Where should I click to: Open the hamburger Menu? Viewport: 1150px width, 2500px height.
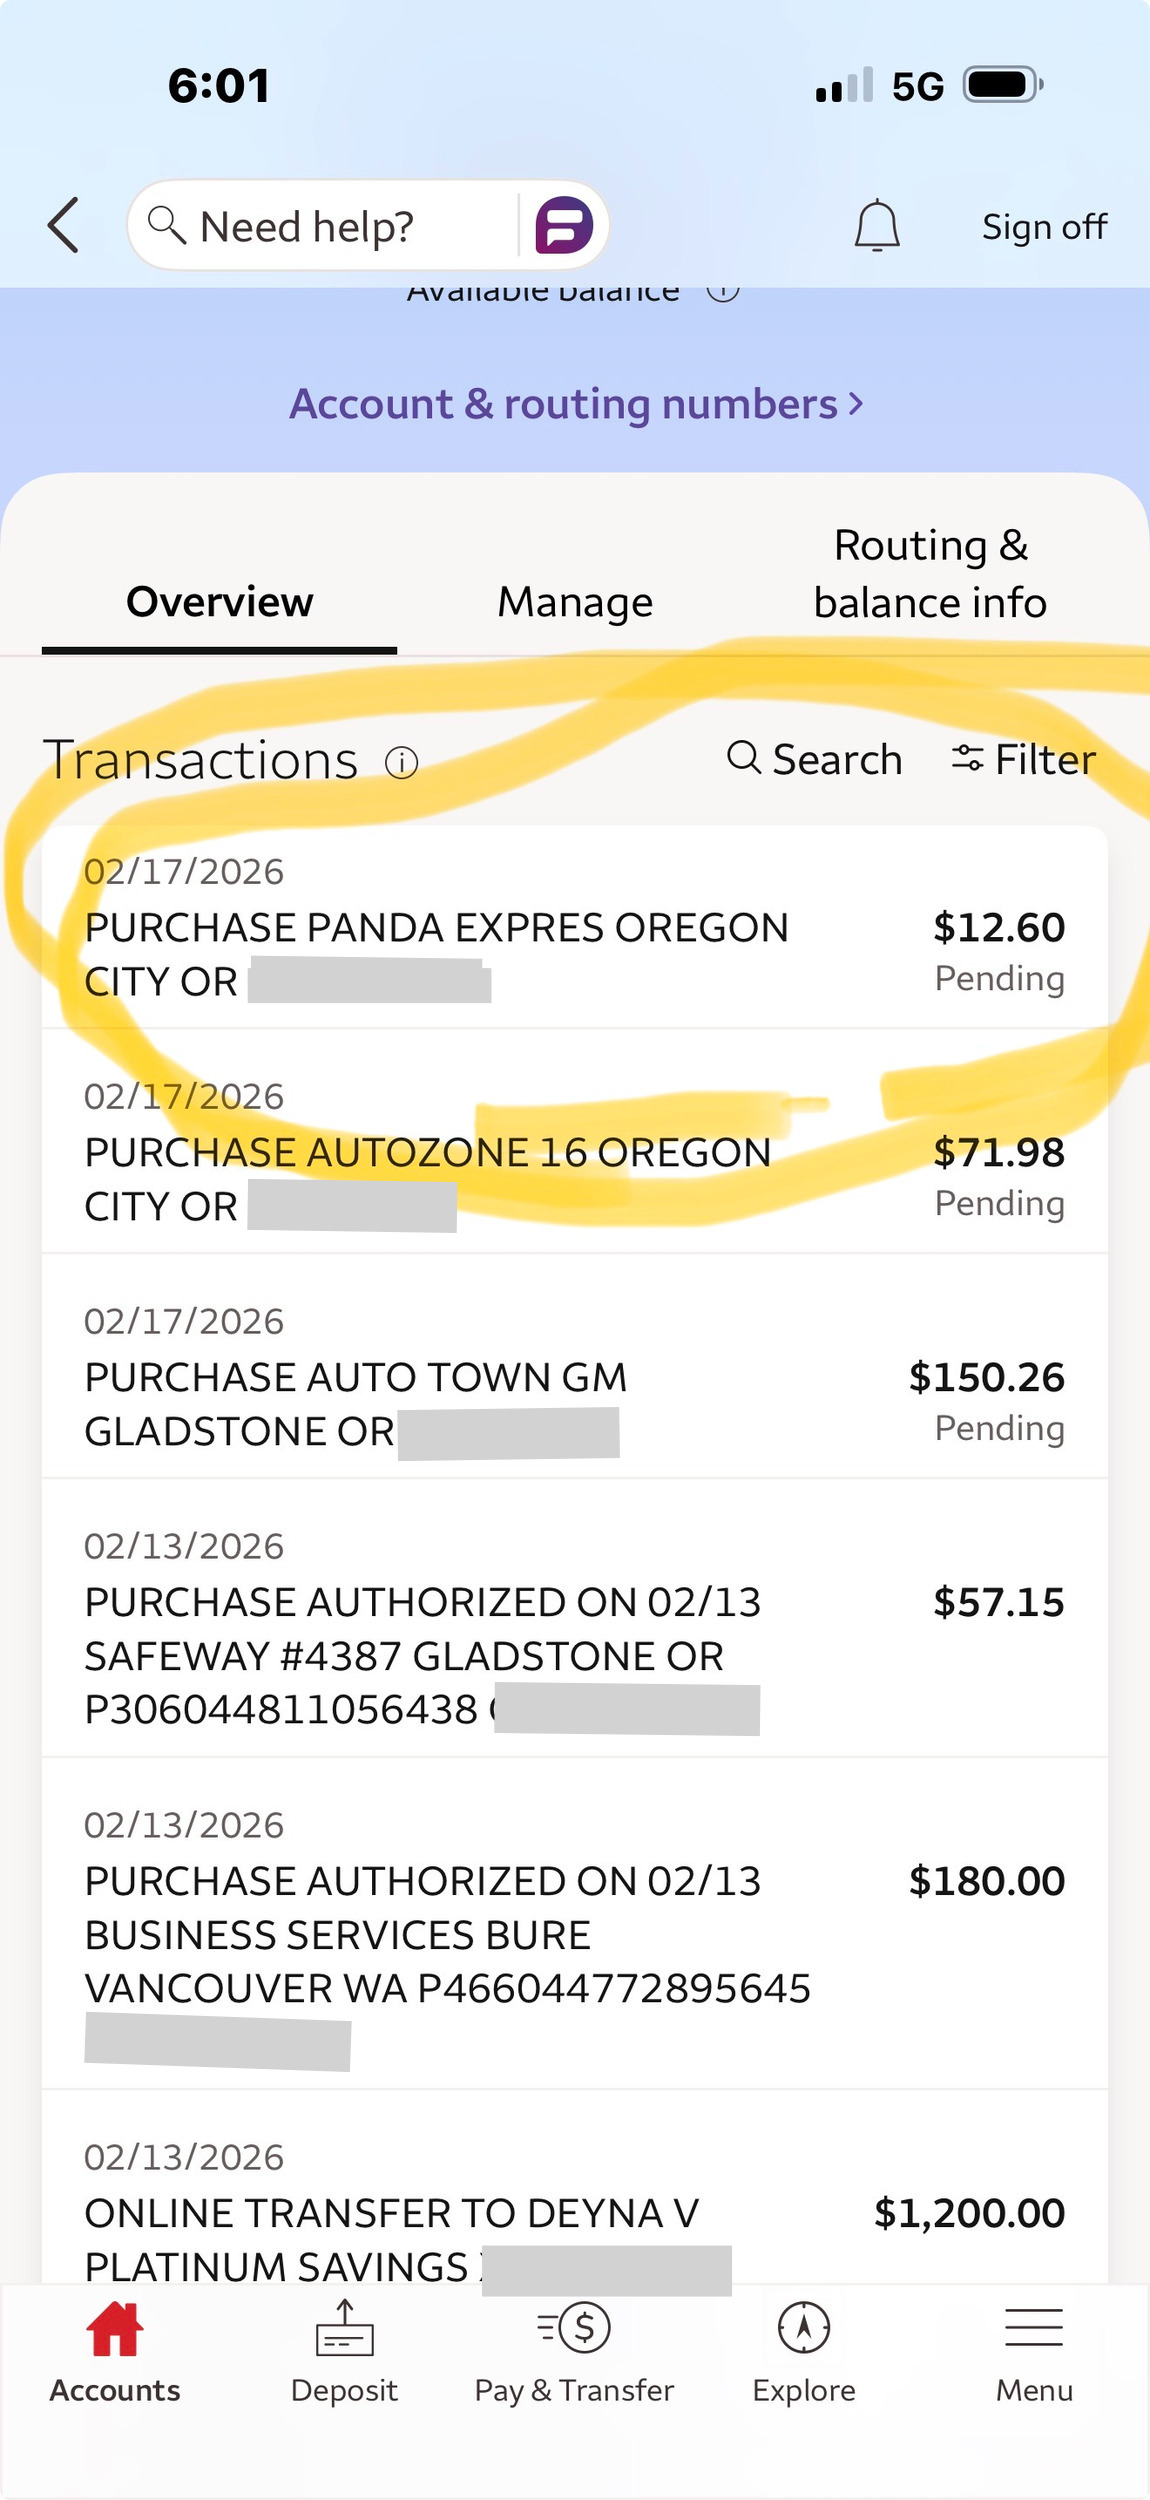pos(1034,2352)
